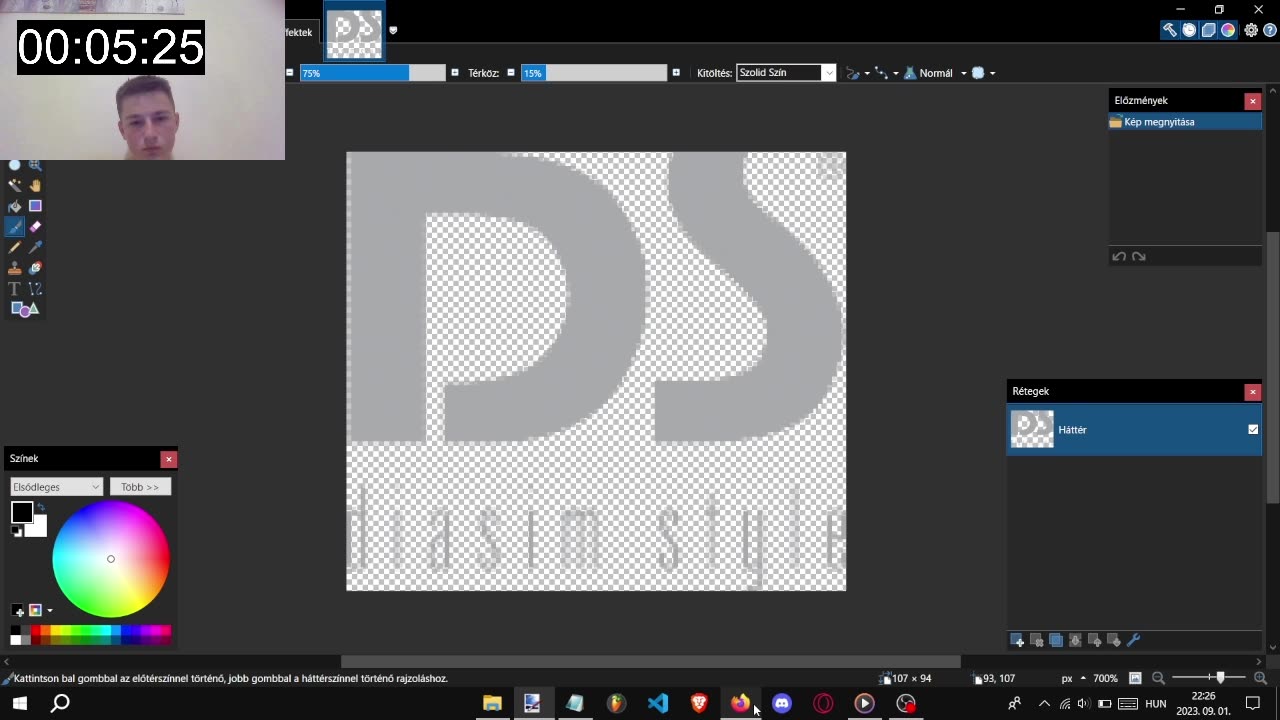Select the Paint Bucket tool

[14, 206]
